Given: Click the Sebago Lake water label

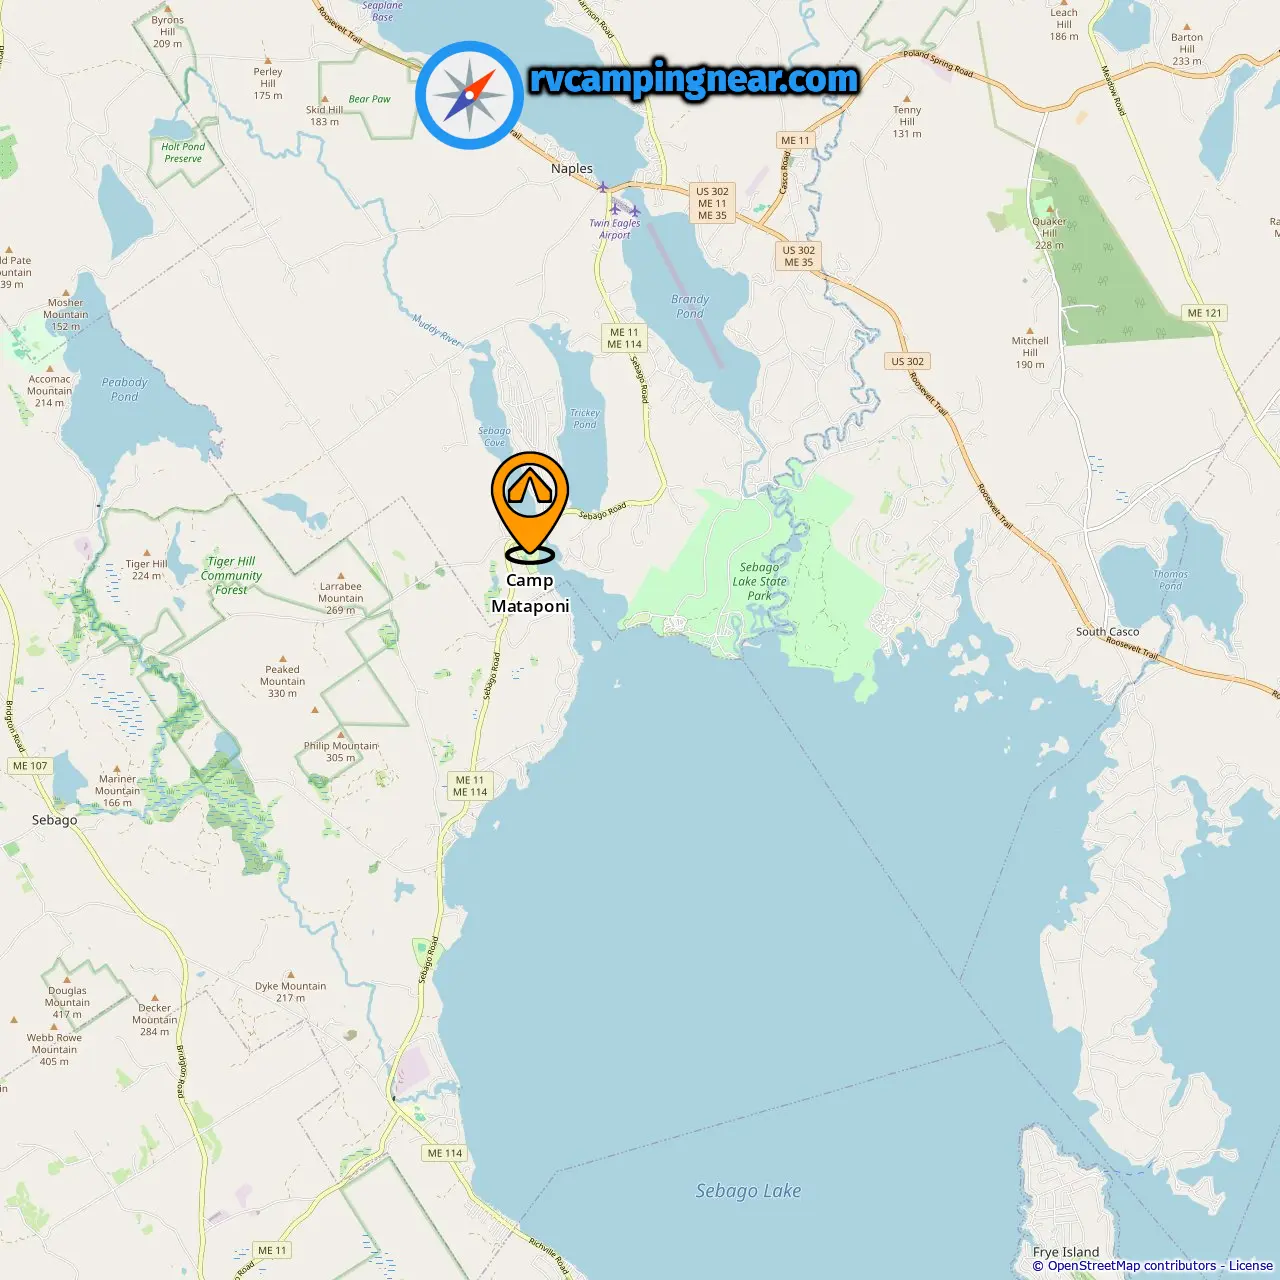Looking at the screenshot, I should pyautogui.click(x=748, y=1191).
